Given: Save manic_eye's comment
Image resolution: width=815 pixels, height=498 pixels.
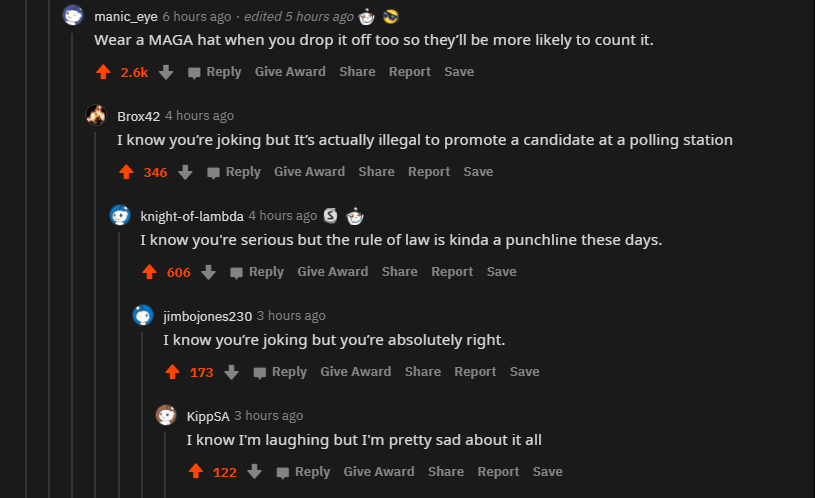Looking at the screenshot, I should [x=459, y=72].
